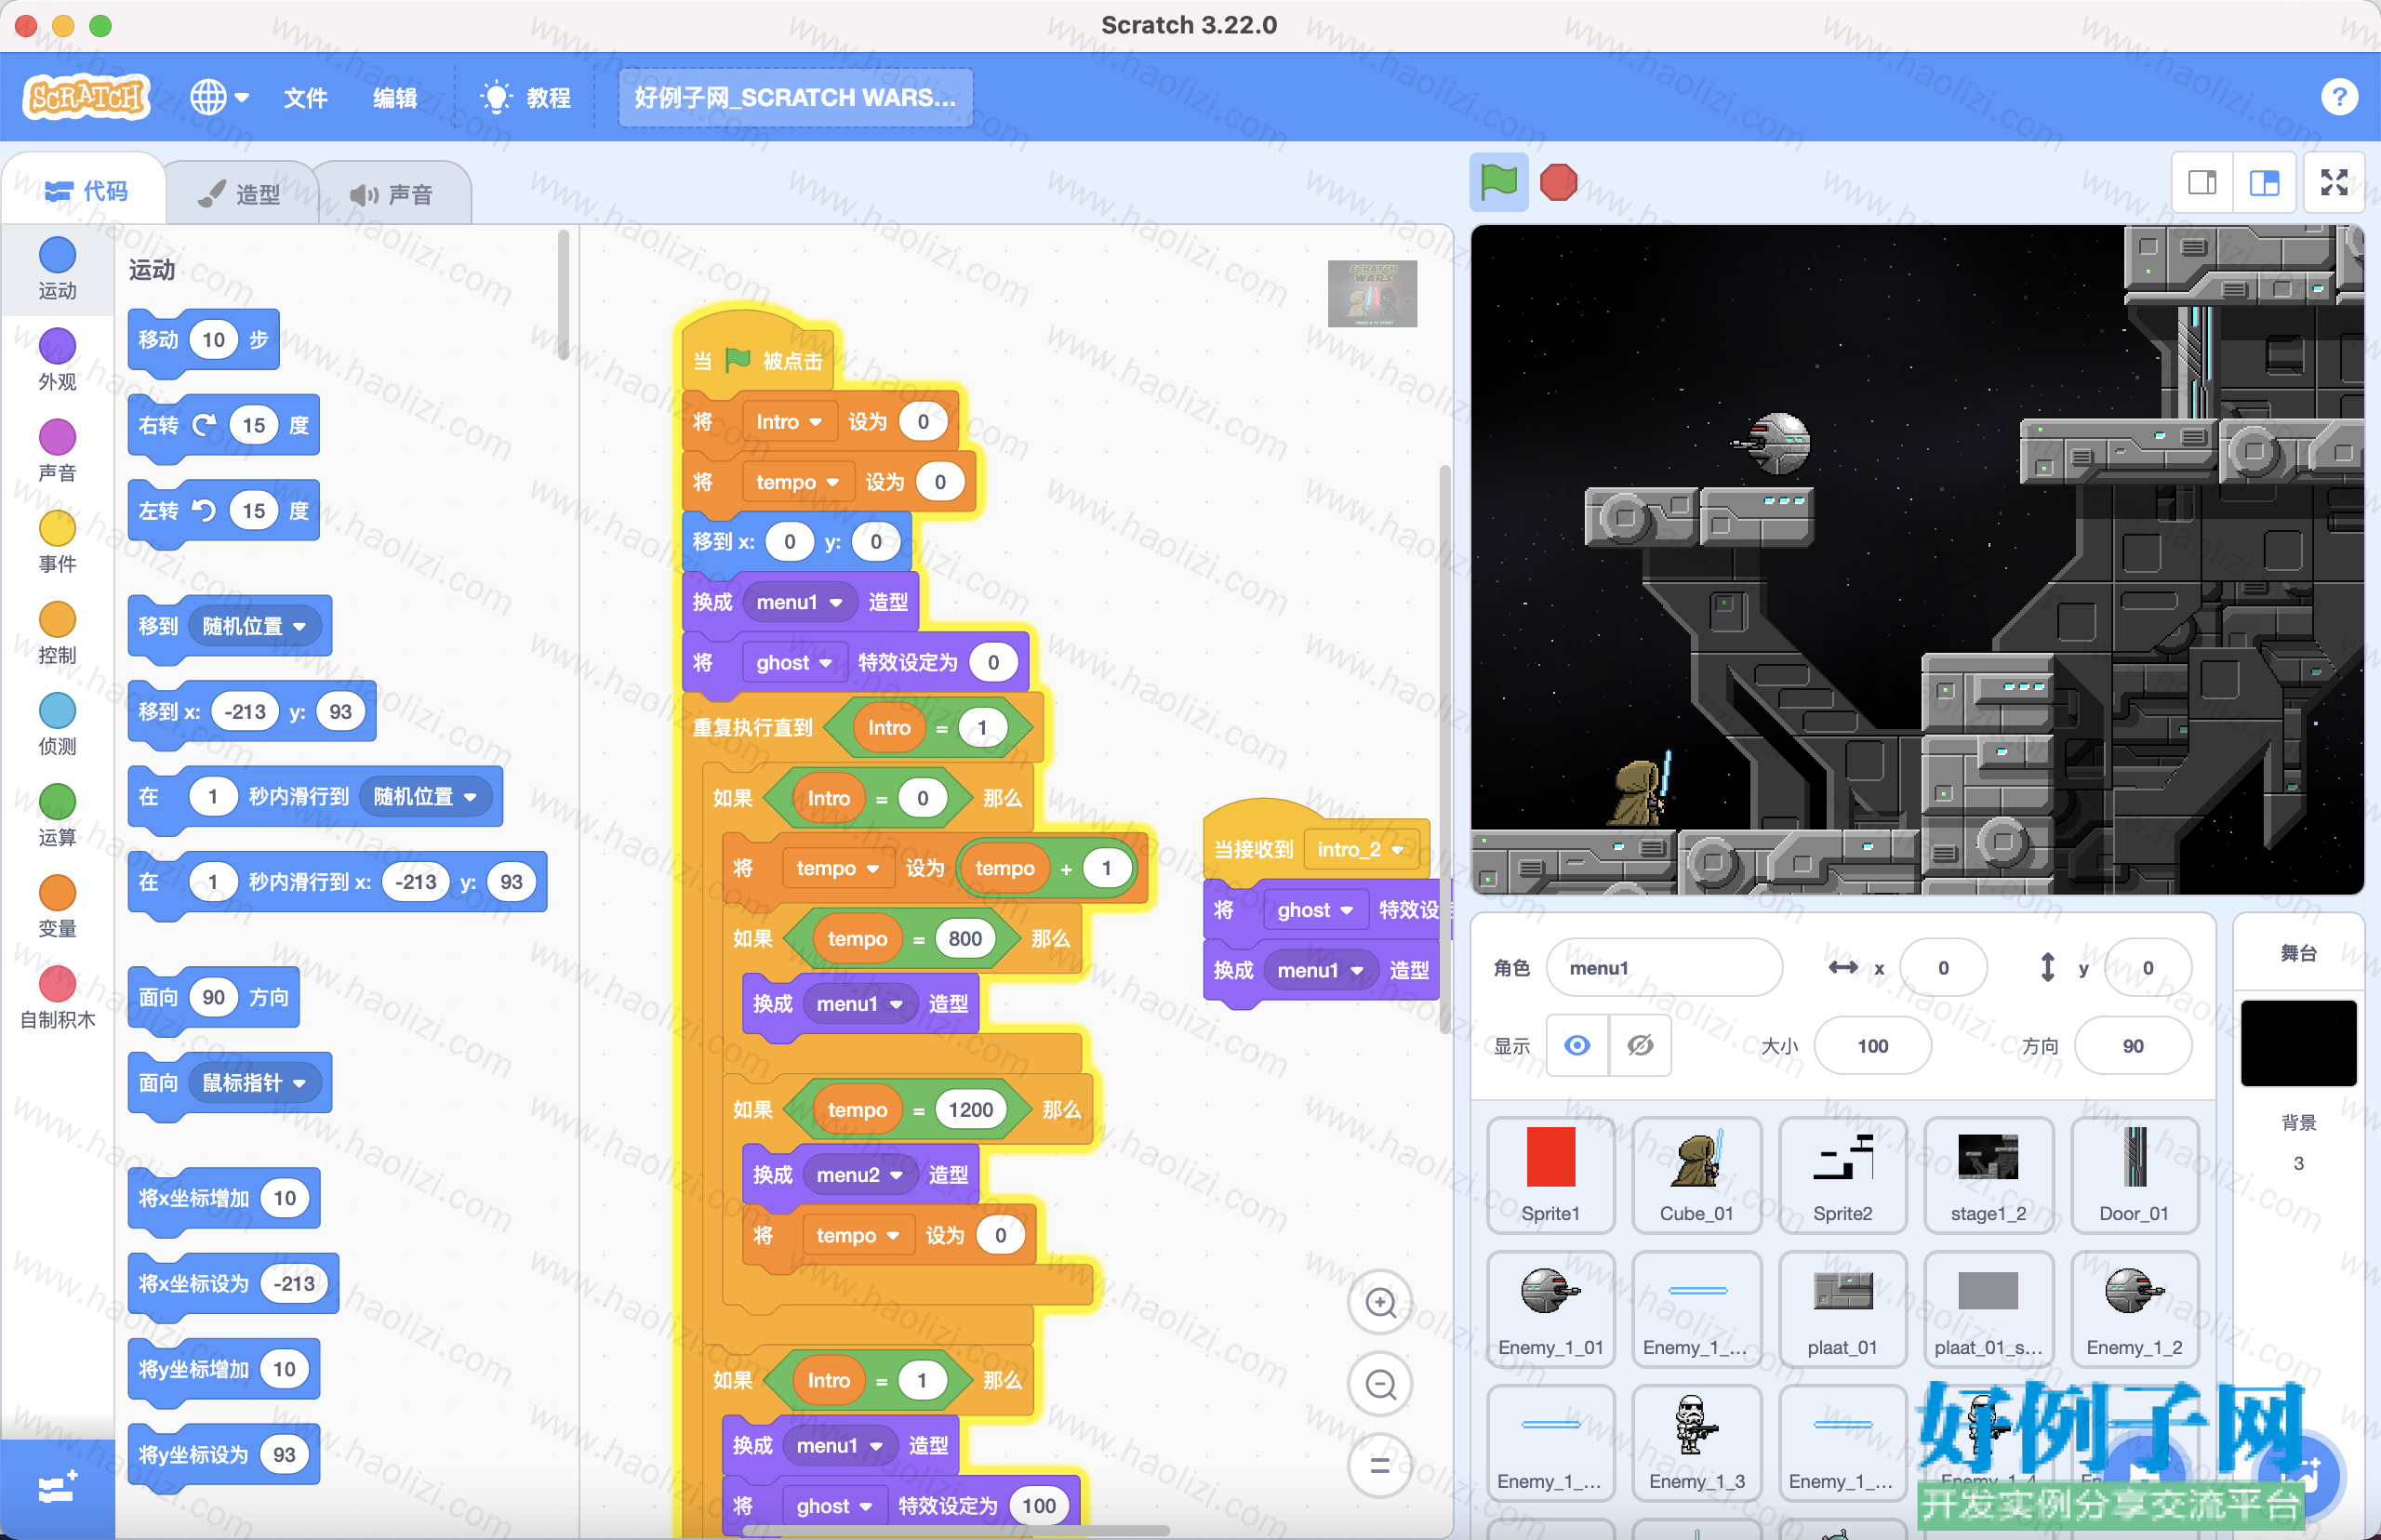Open the 编辑 menu
2381x1540 pixels.
(x=395, y=97)
